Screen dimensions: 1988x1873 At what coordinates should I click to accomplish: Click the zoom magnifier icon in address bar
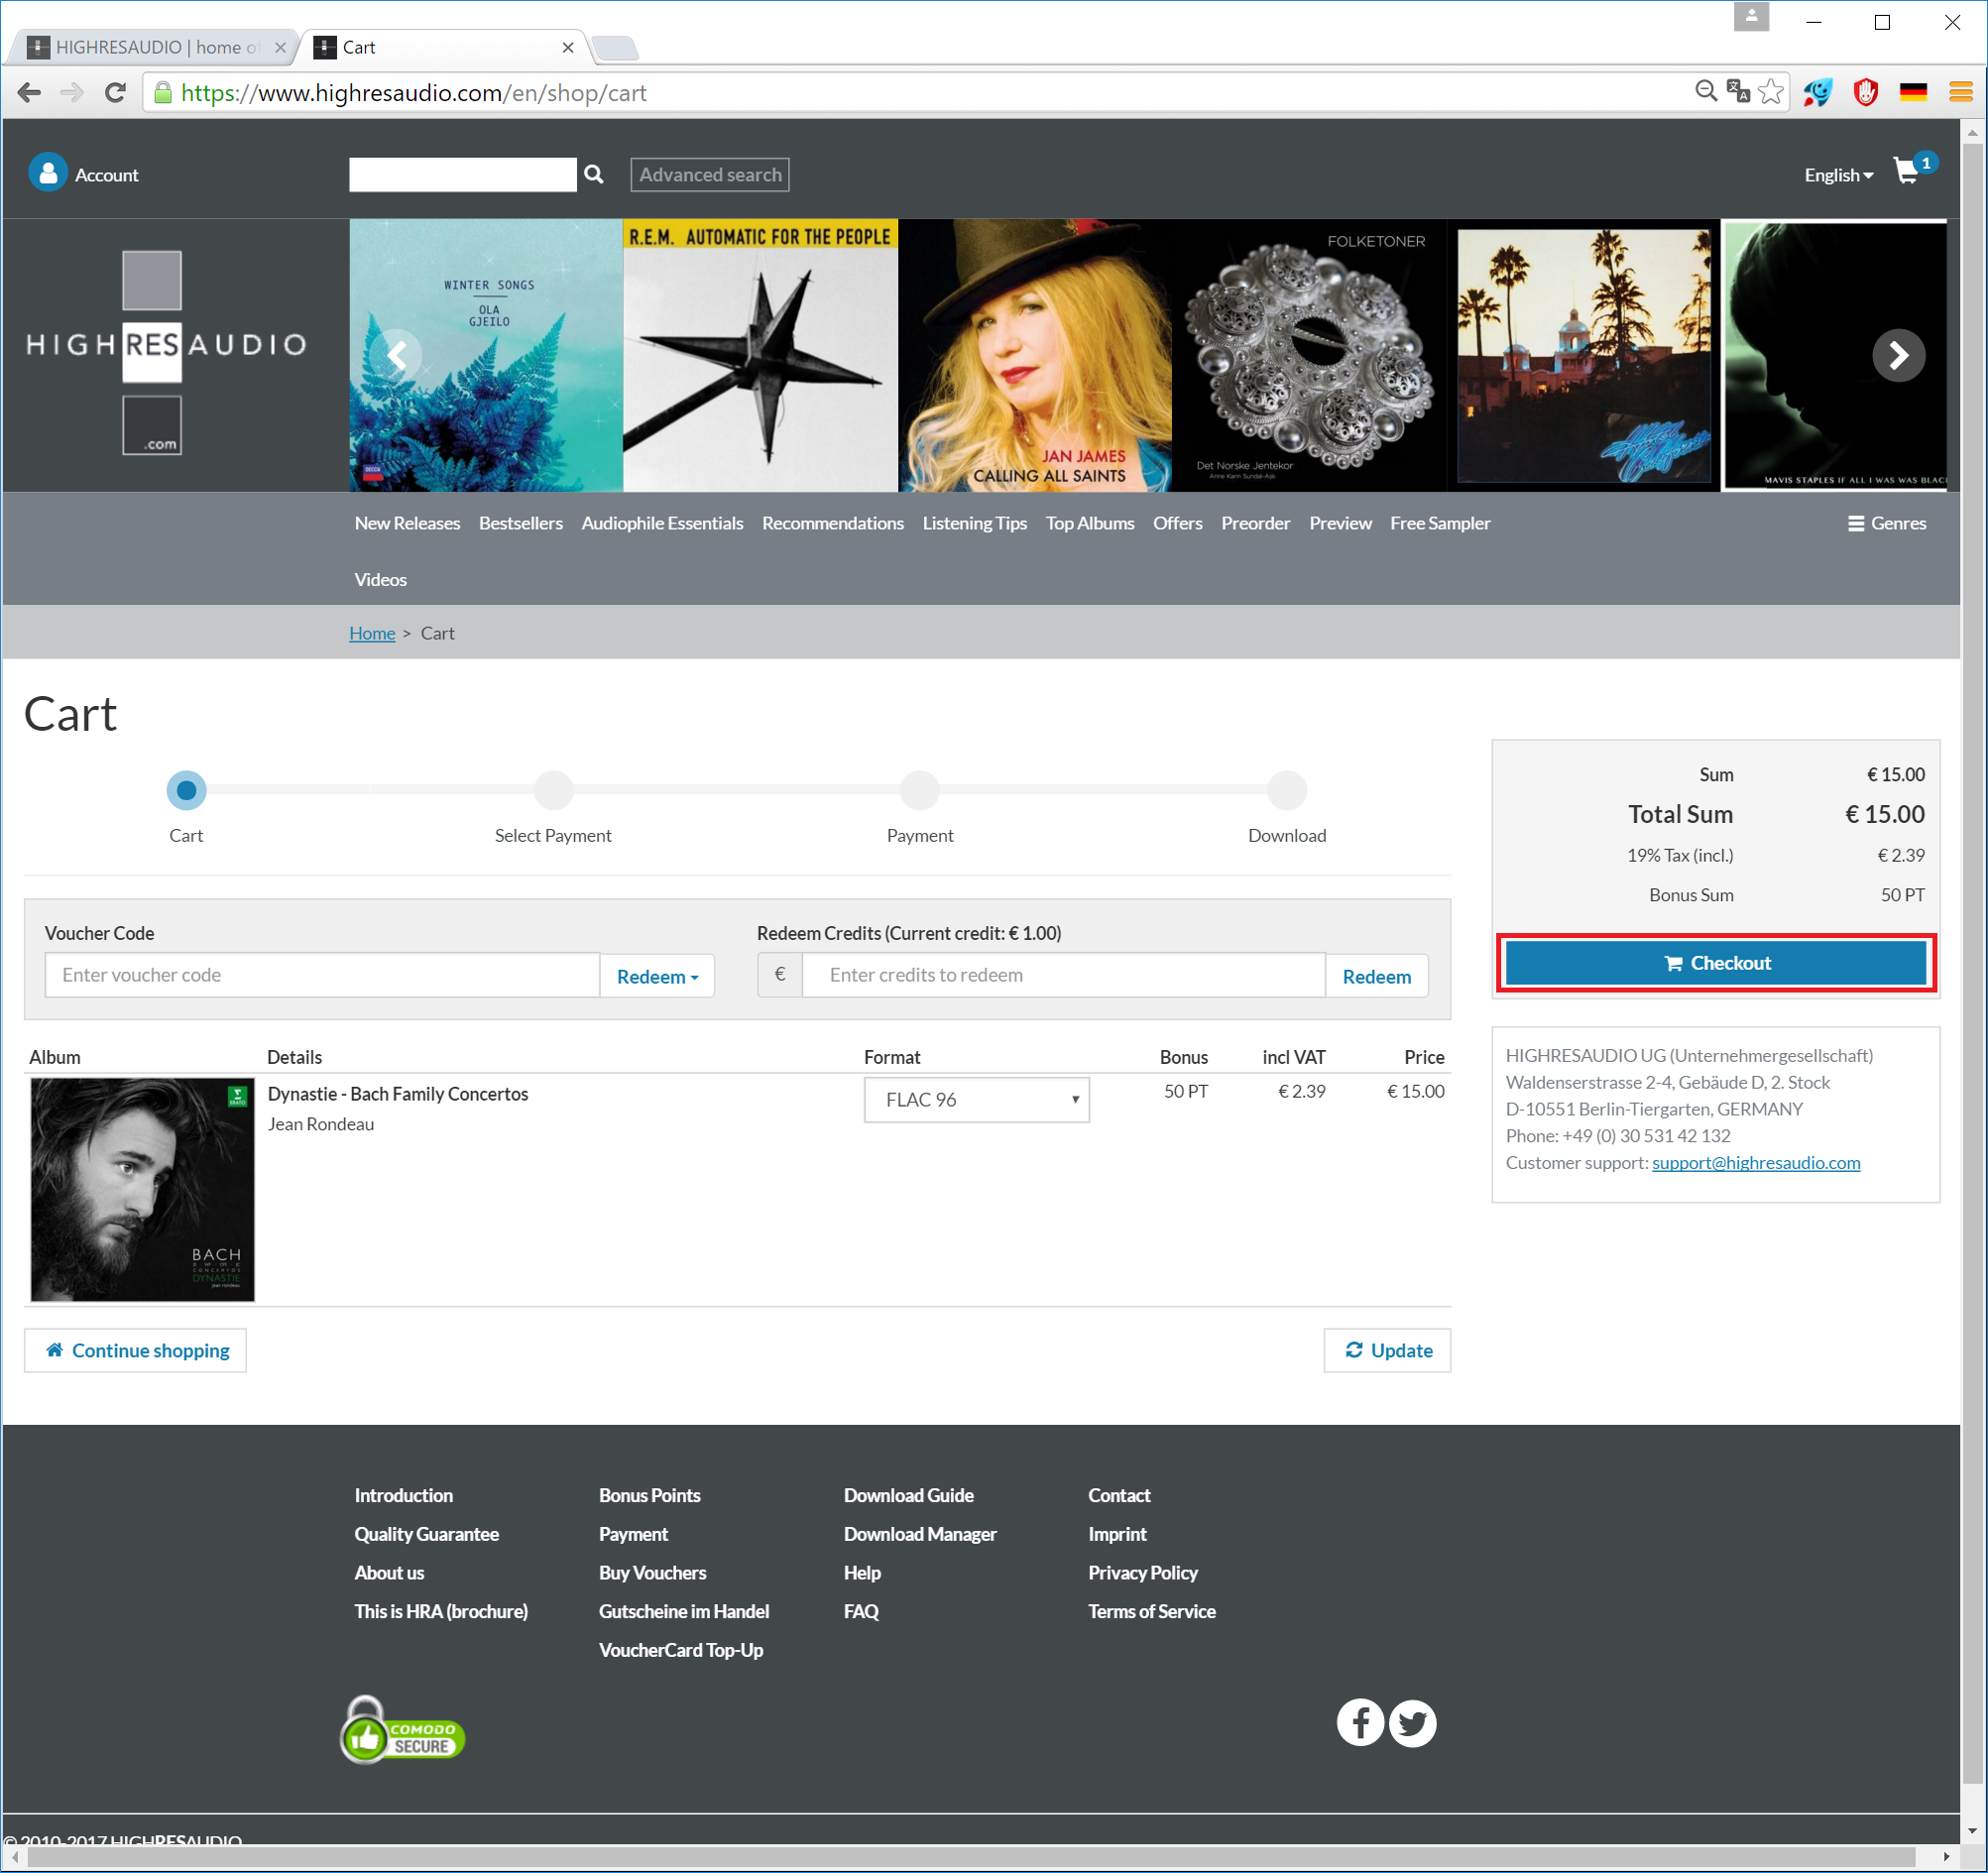pyautogui.click(x=1706, y=92)
